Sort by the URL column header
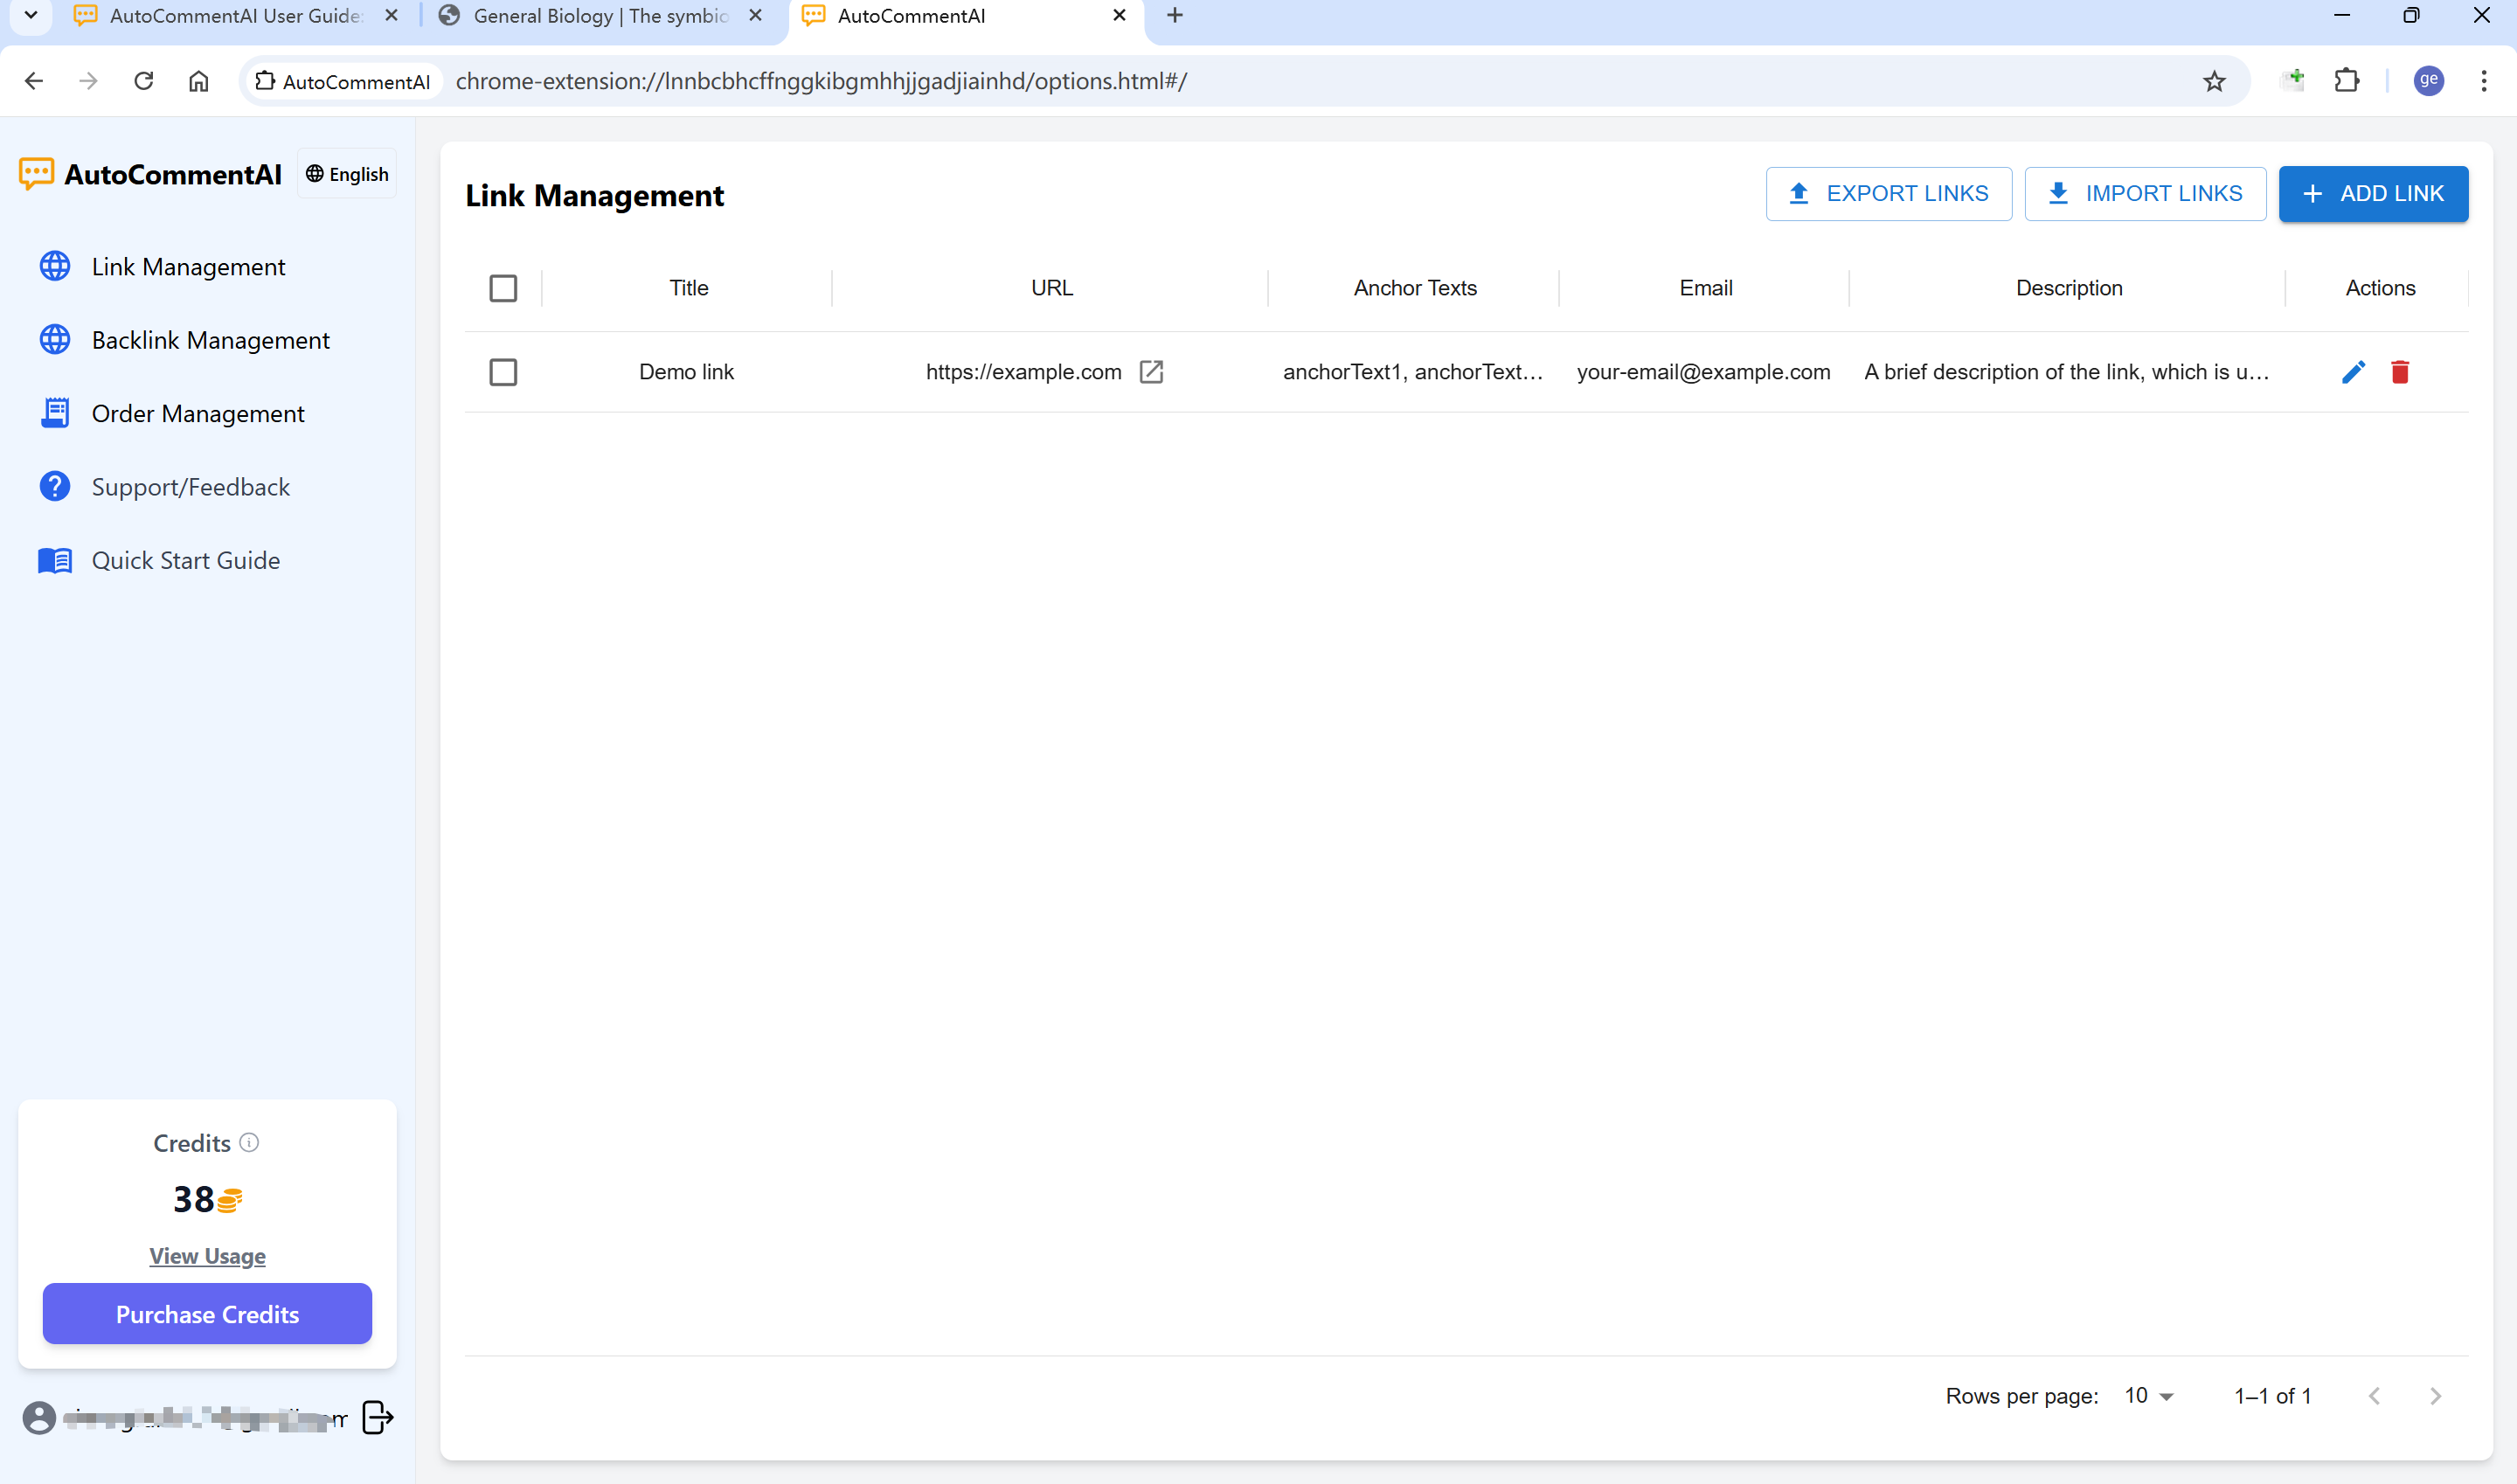This screenshot has width=2517, height=1484. 1051,288
